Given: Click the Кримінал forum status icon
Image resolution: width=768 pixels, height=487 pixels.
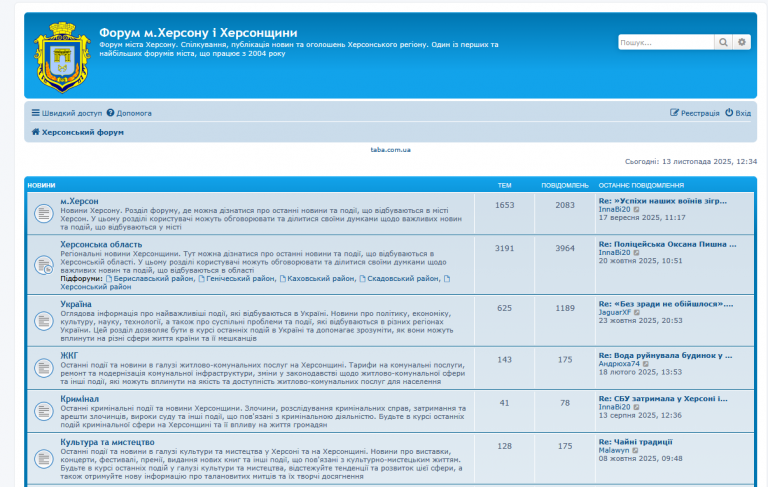Looking at the screenshot, I should (44, 411).
